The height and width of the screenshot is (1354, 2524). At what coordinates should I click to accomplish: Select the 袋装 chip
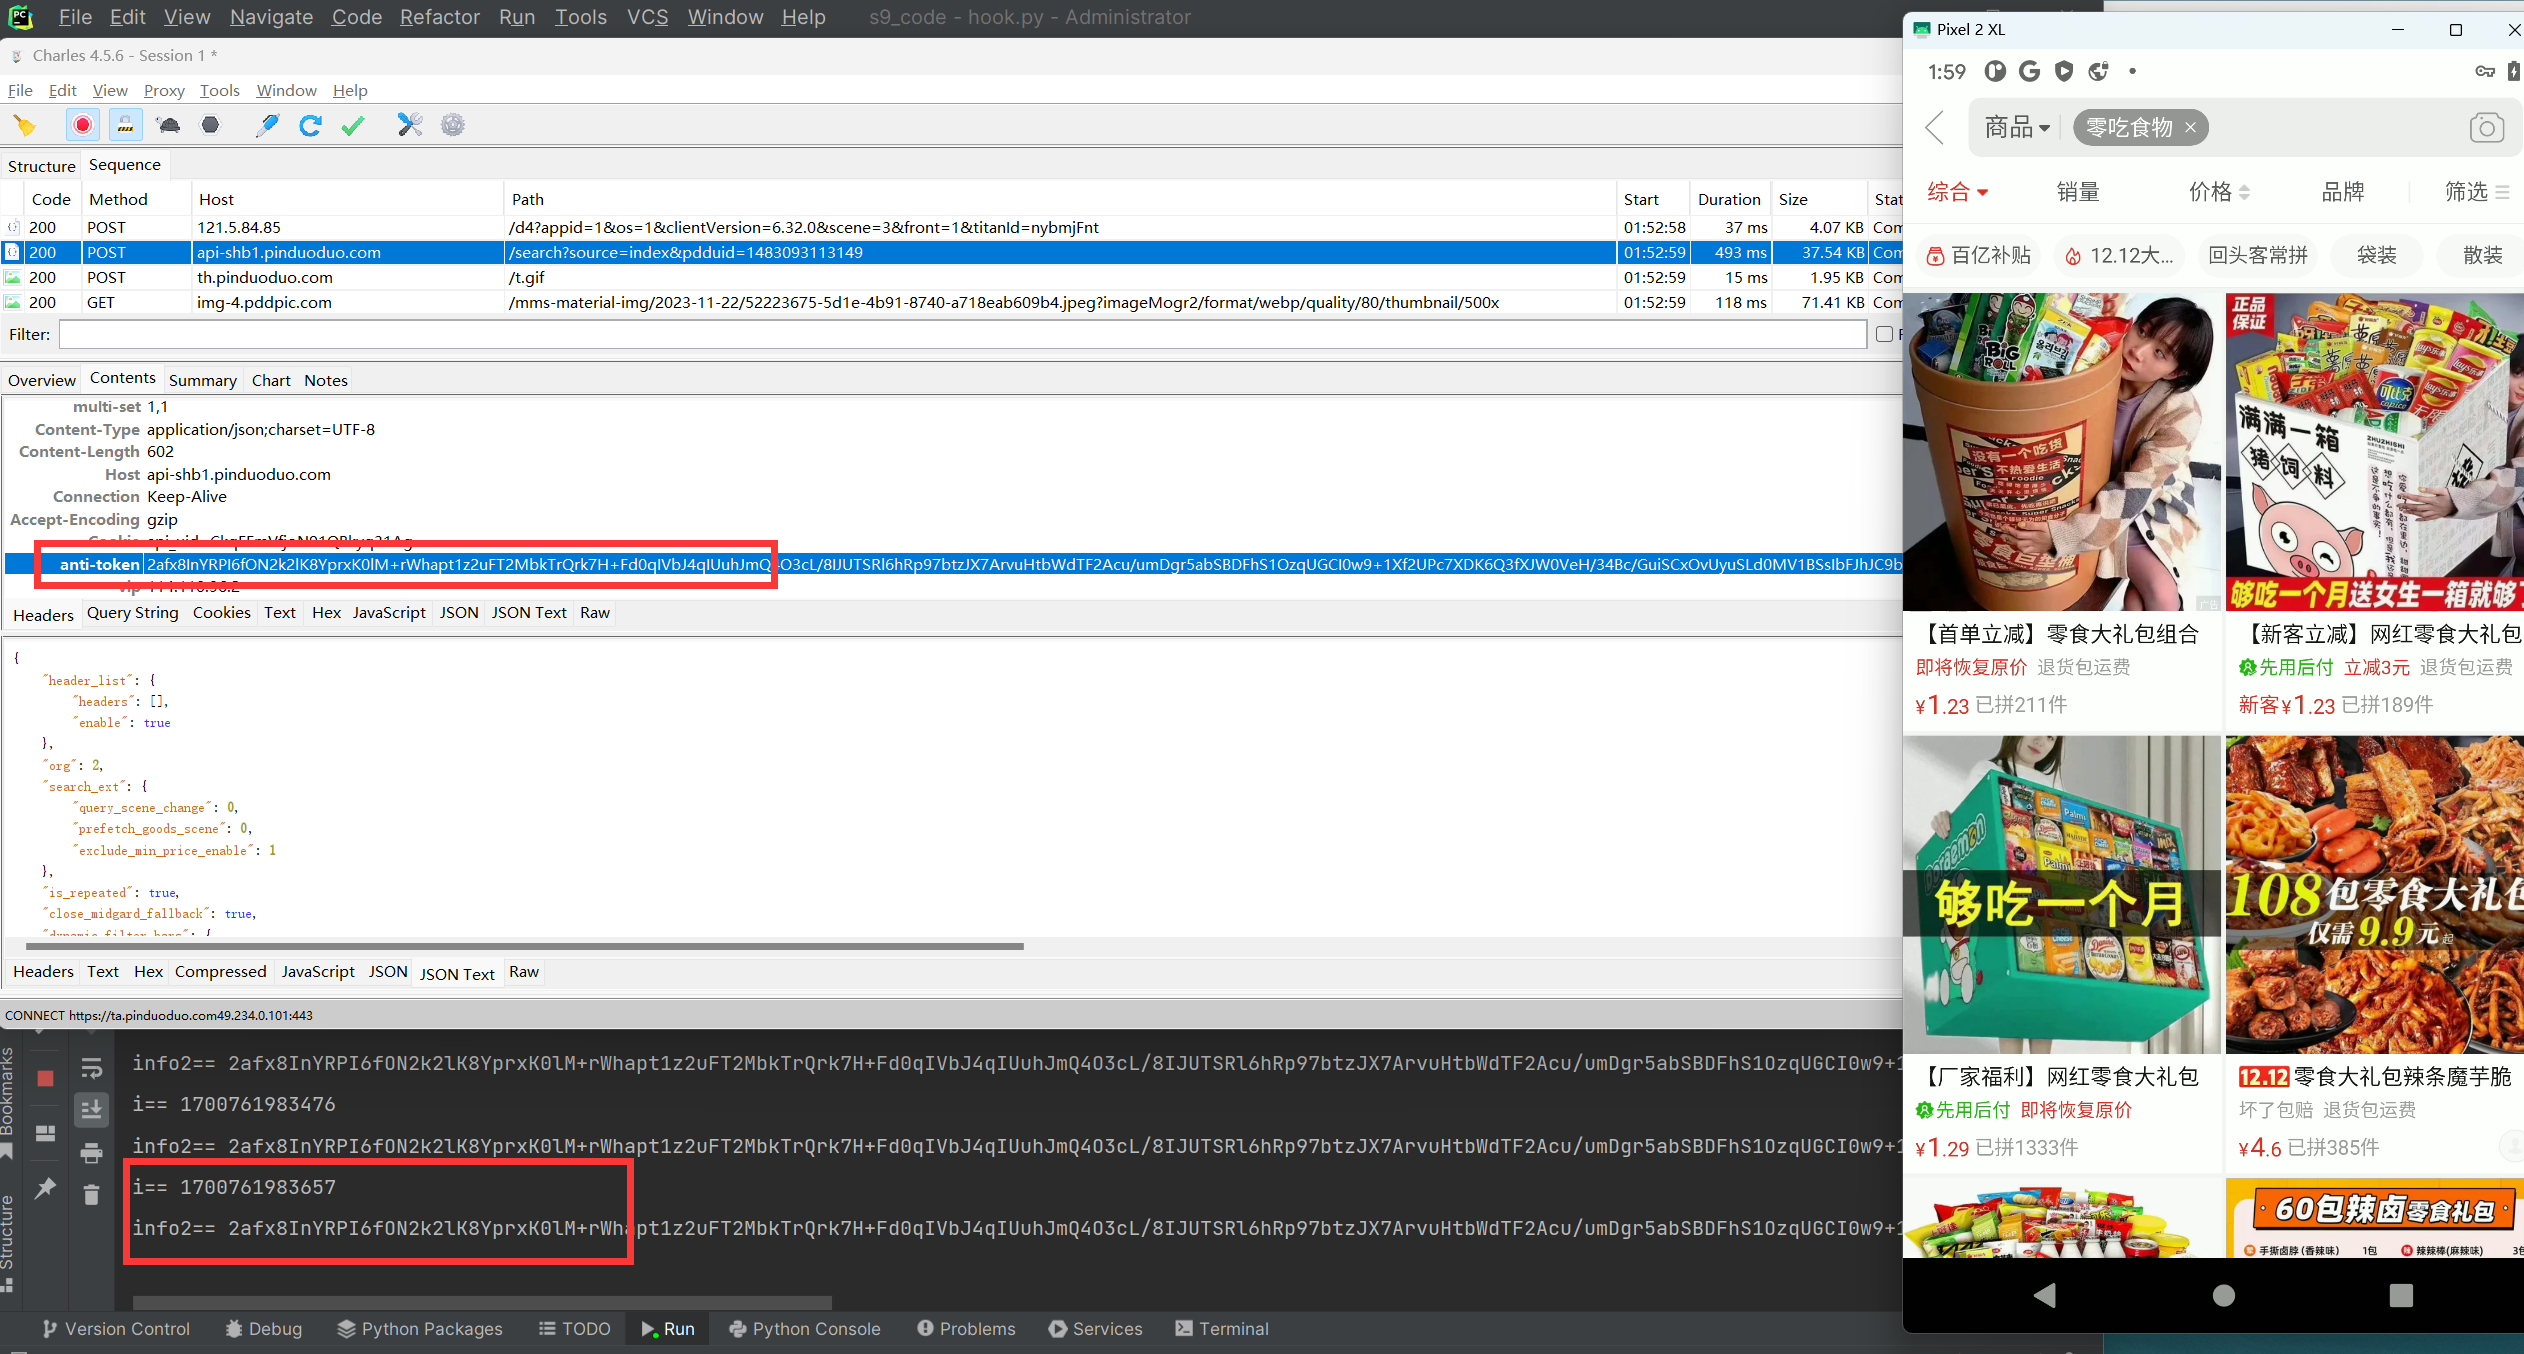click(x=2376, y=256)
